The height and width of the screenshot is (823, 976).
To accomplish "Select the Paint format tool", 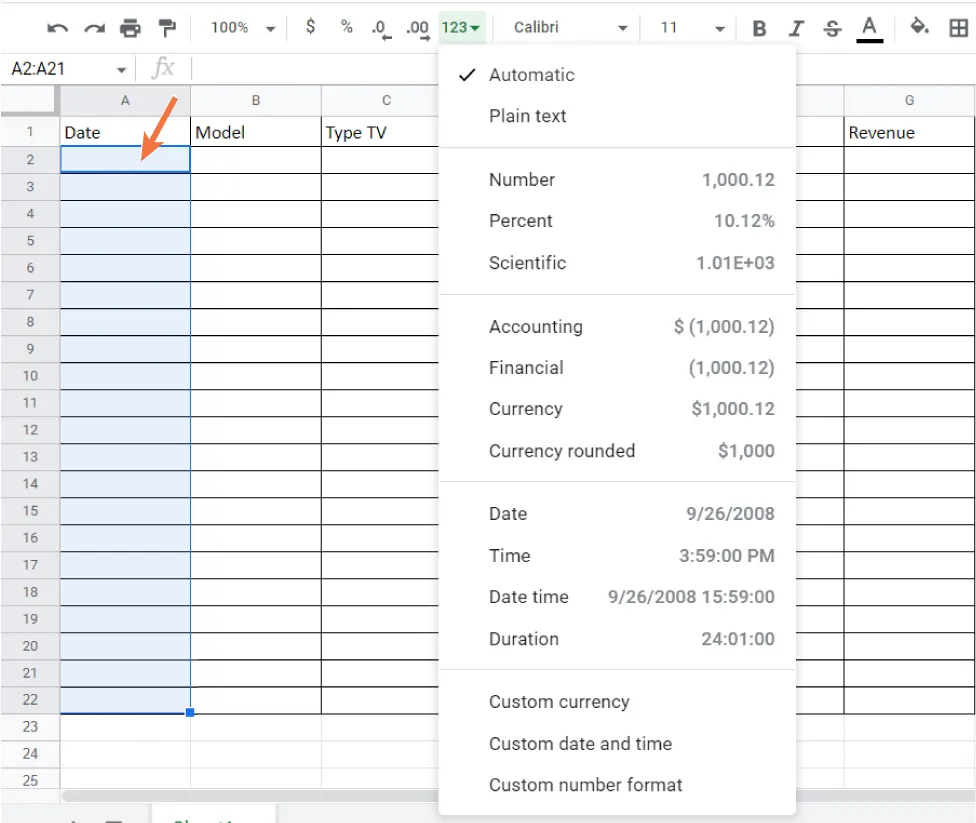I will (167, 28).
